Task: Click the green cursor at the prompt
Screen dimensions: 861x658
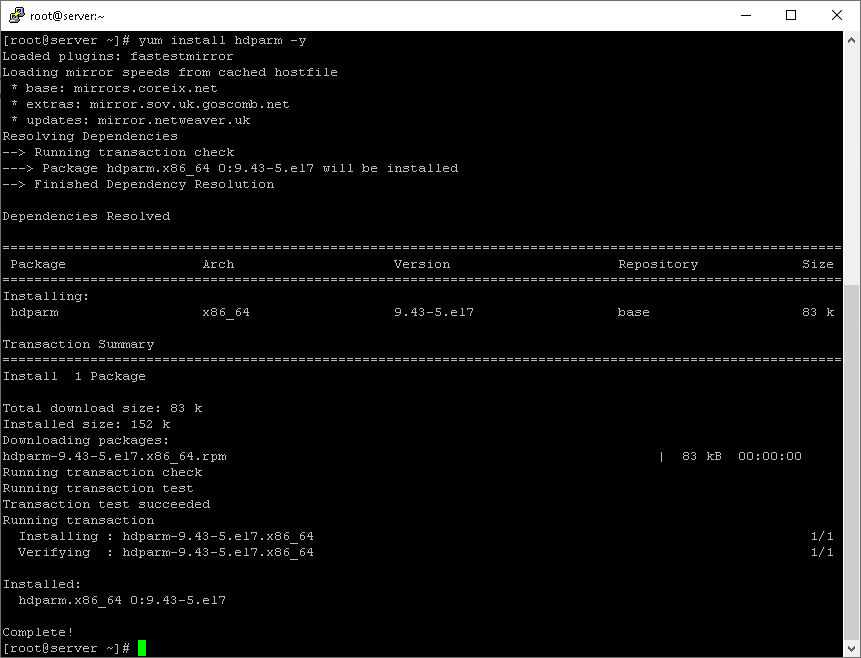Action: coord(142,648)
